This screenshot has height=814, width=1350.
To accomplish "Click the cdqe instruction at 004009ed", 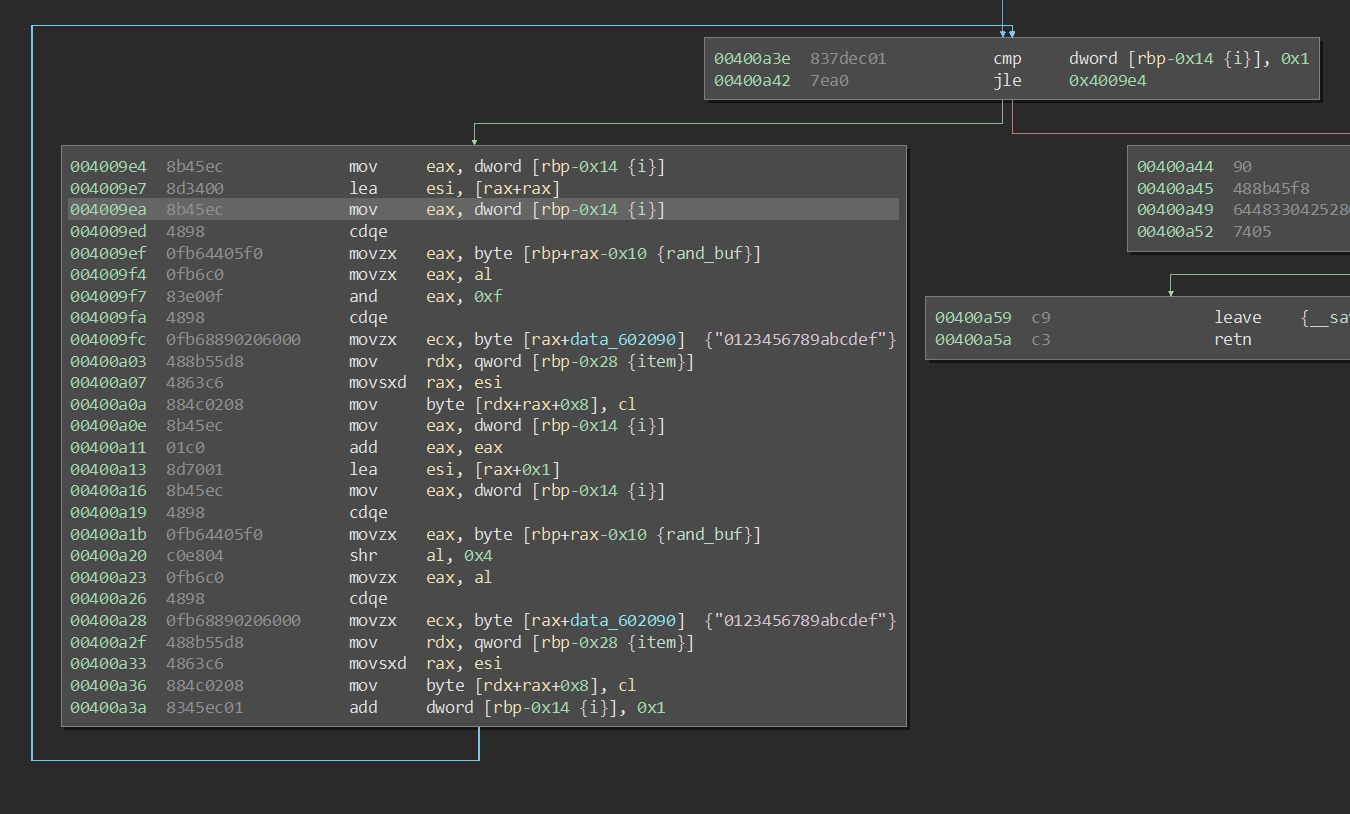I will pyautogui.click(x=368, y=231).
